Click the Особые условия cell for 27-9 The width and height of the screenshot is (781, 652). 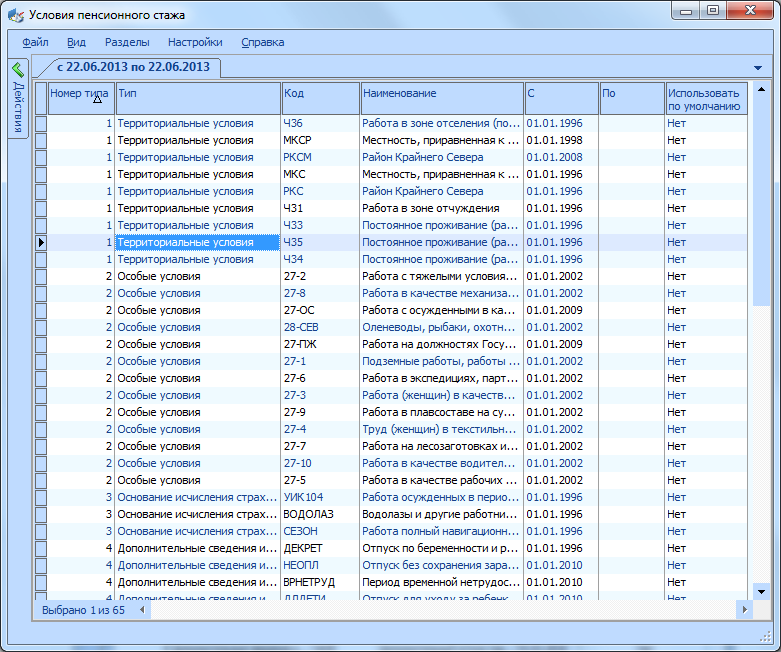tap(198, 412)
